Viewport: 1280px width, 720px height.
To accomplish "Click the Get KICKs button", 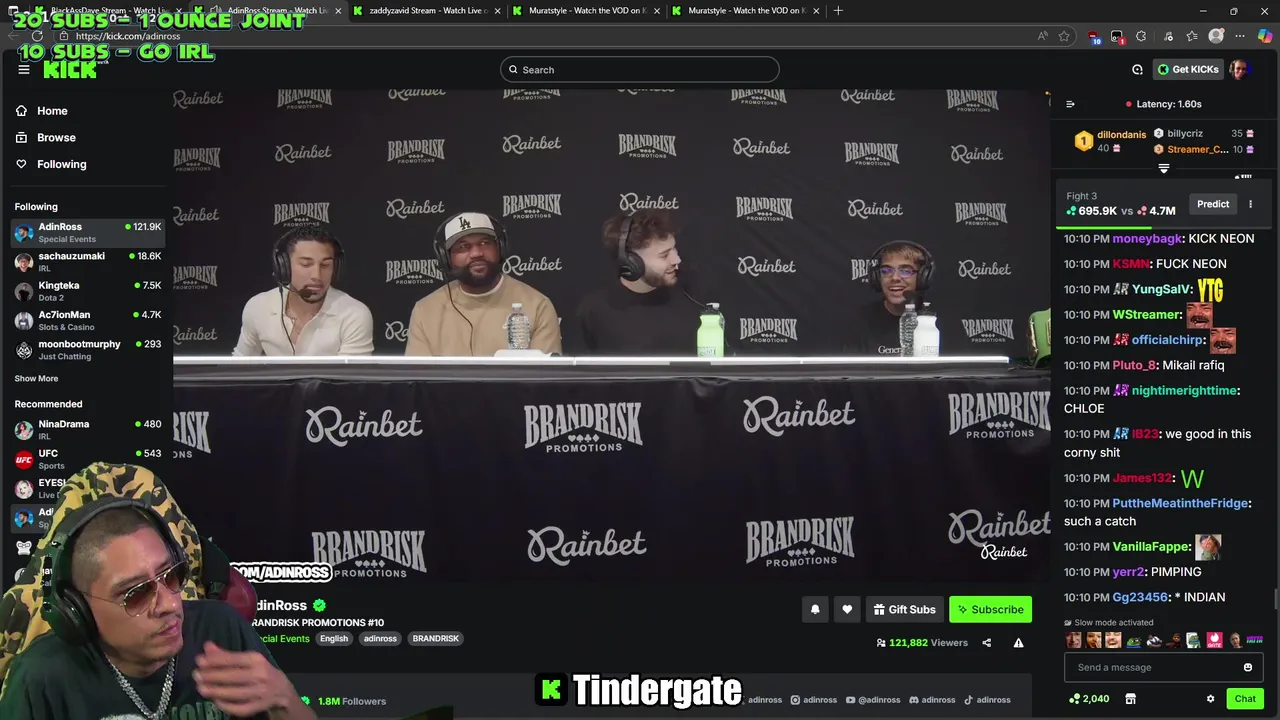I will 1188,69.
